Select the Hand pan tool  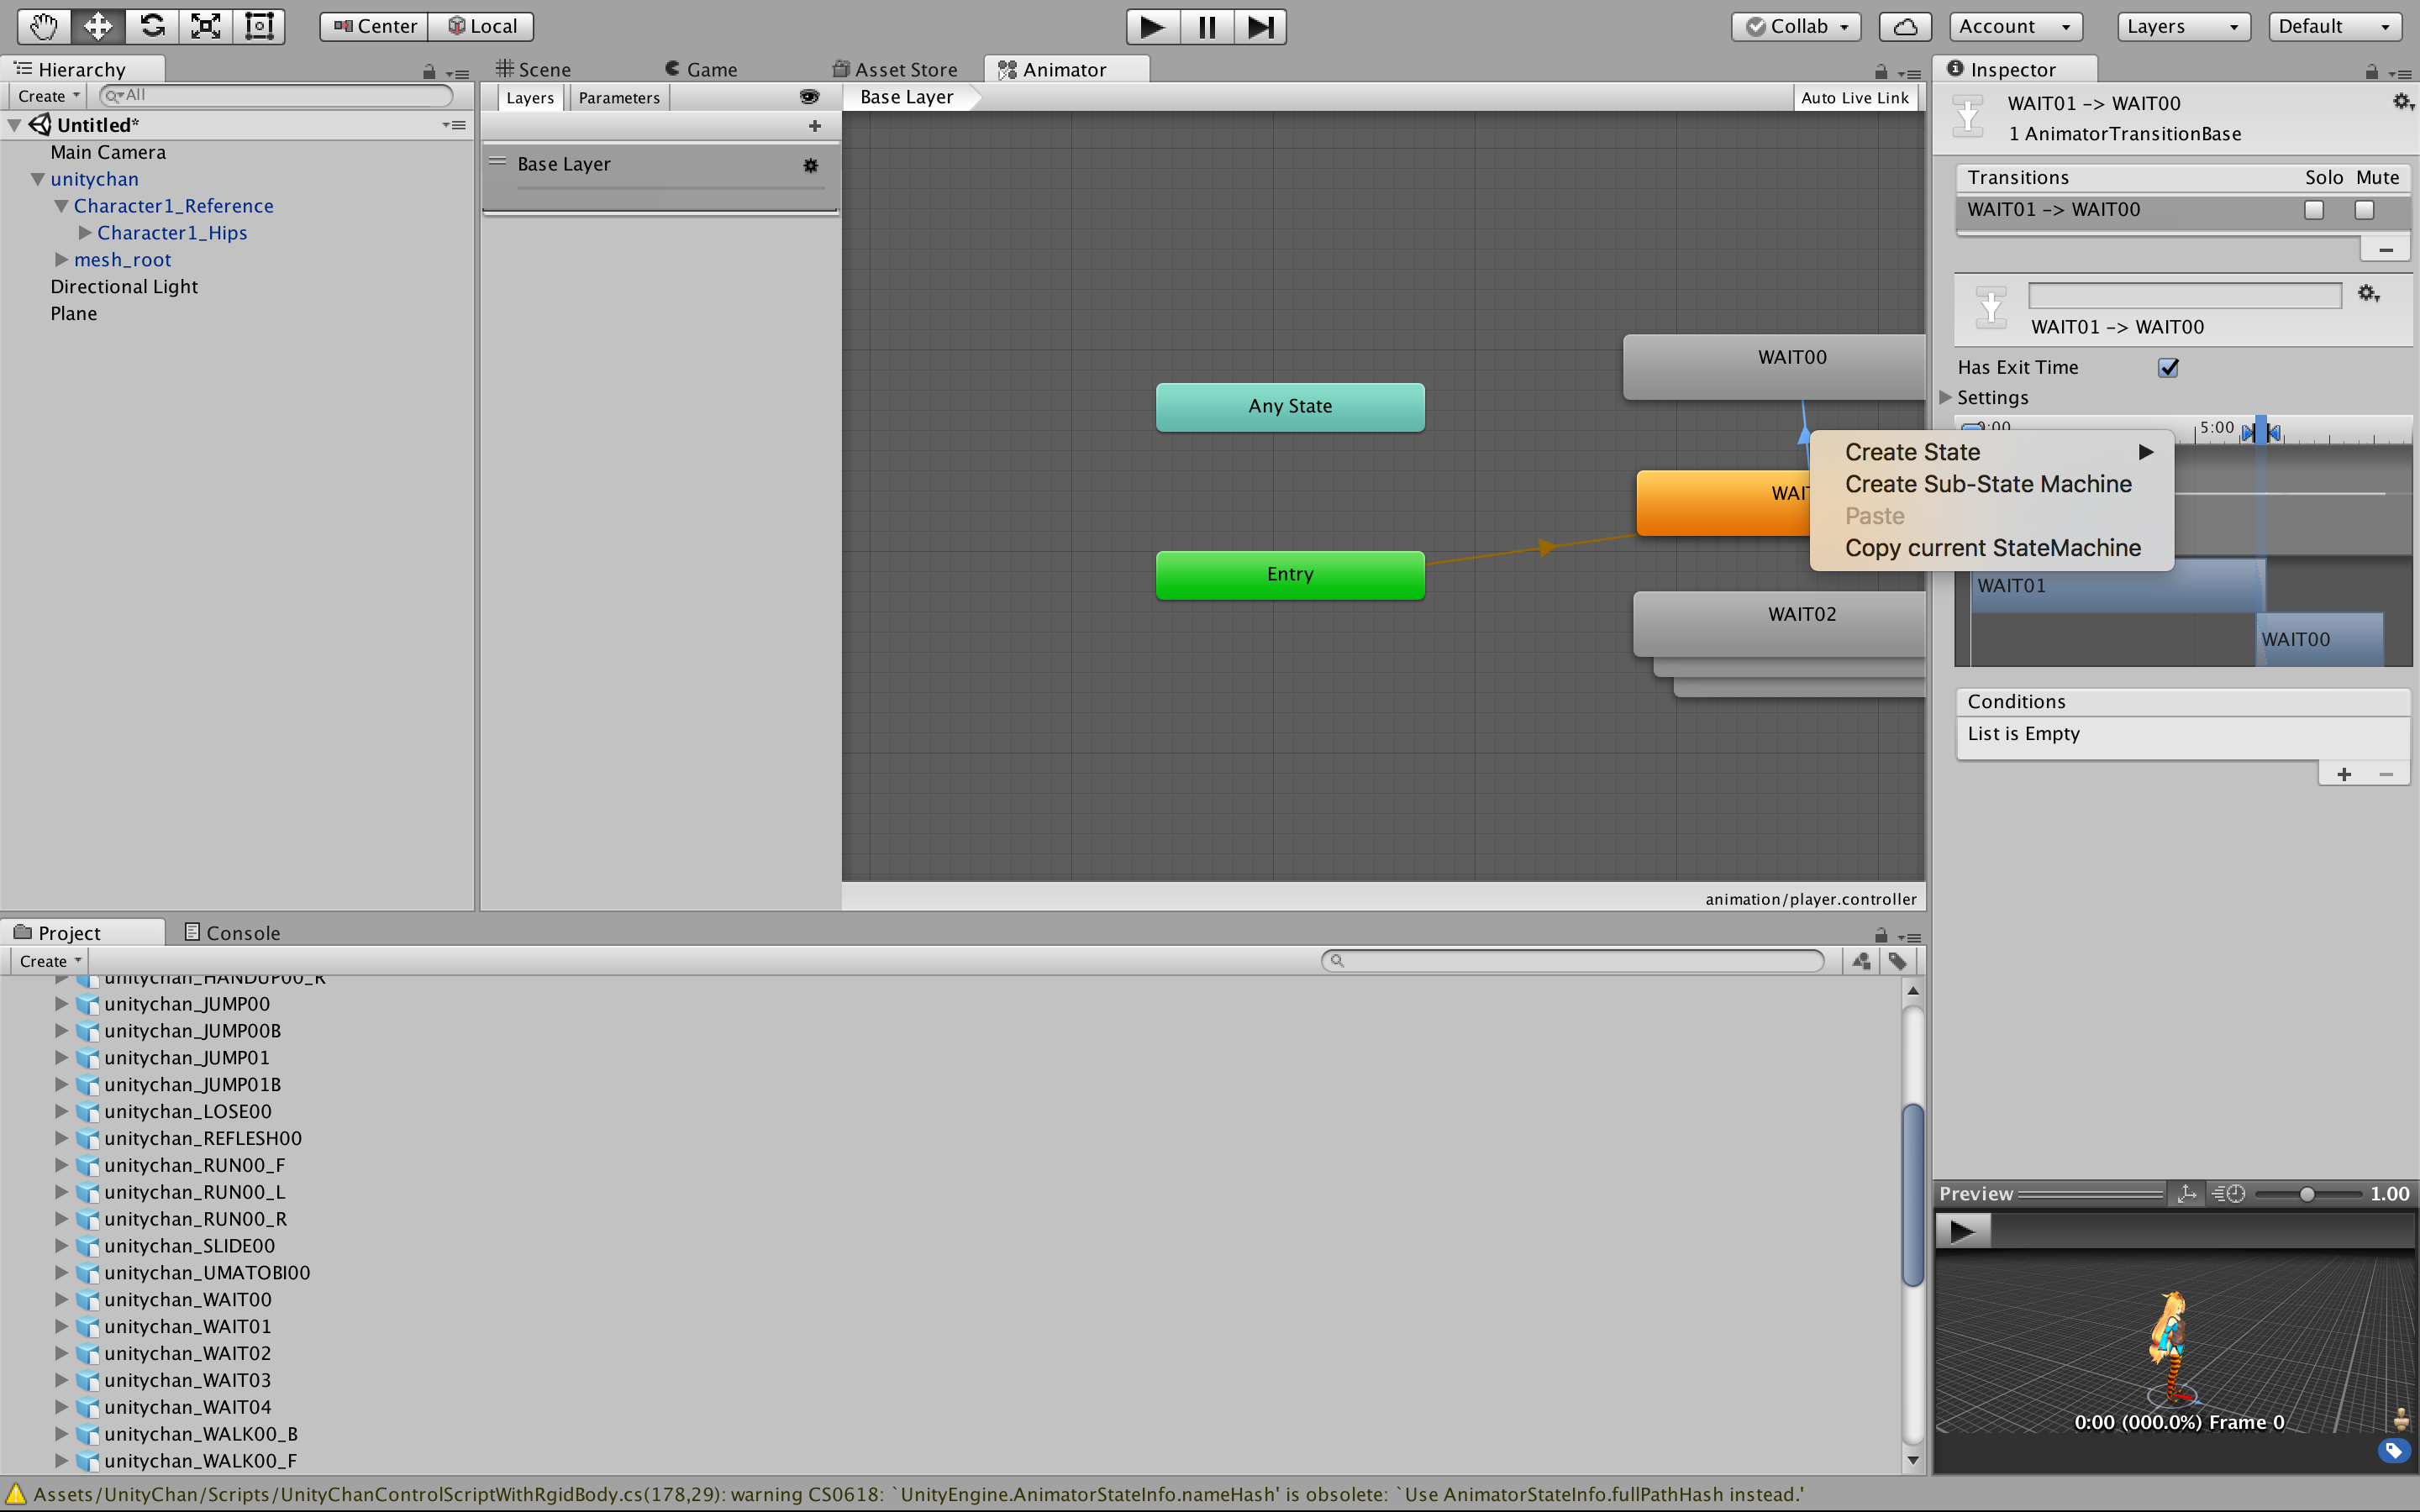pyautogui.click(x=44, y=27)
